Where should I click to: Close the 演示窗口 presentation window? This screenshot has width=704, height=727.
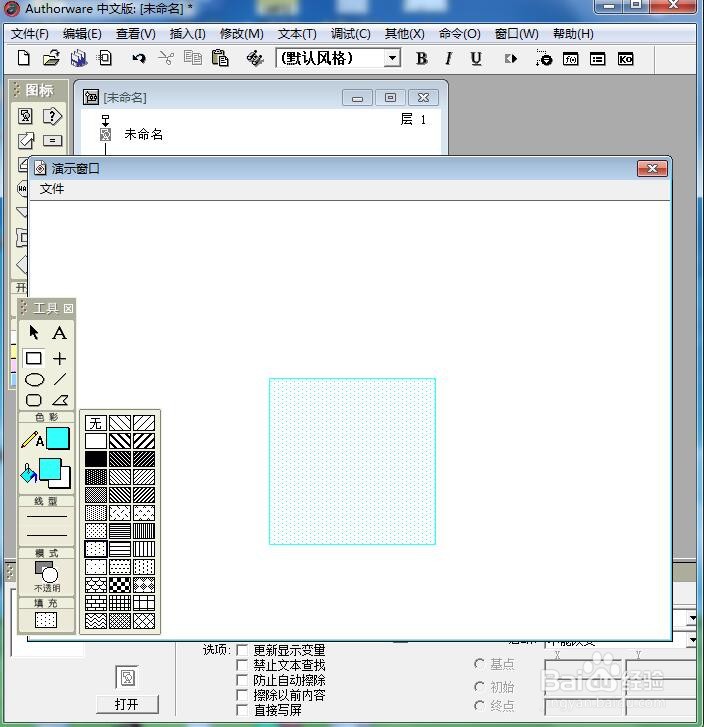point(652,168)
